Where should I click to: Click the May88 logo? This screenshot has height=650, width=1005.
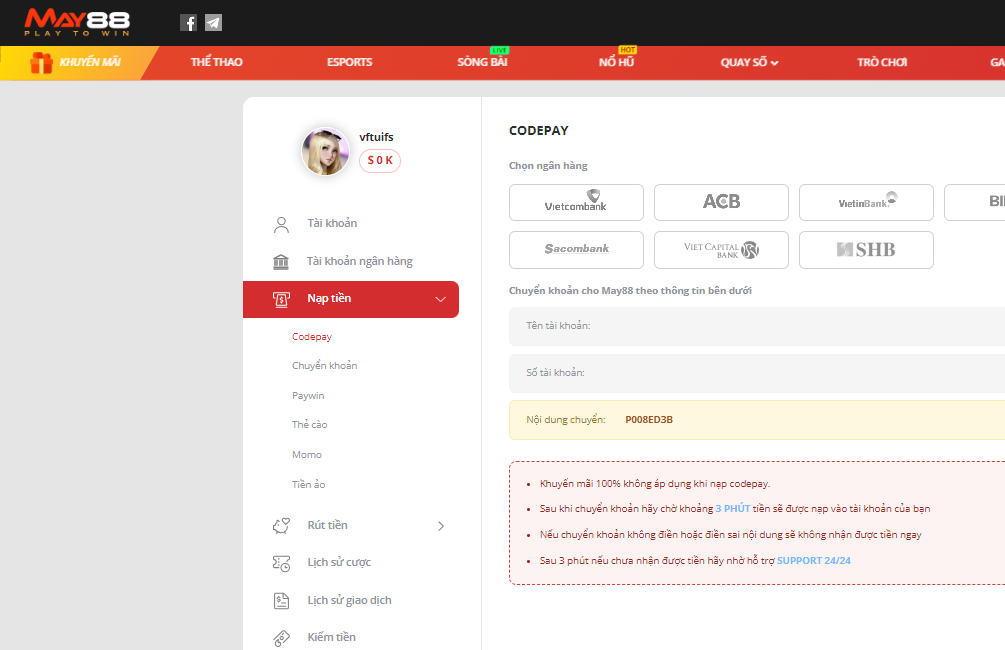click(x=77, y=22)
